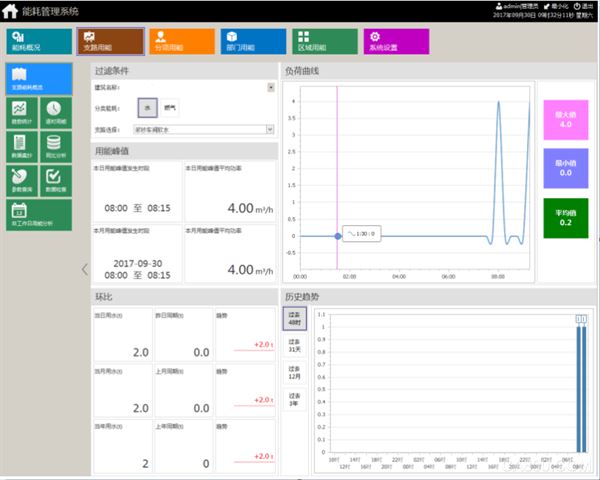Click last year's value 0 in 环比
This screenshot has height=480, width=600.
pyautogui.click(x=206, y=464)
